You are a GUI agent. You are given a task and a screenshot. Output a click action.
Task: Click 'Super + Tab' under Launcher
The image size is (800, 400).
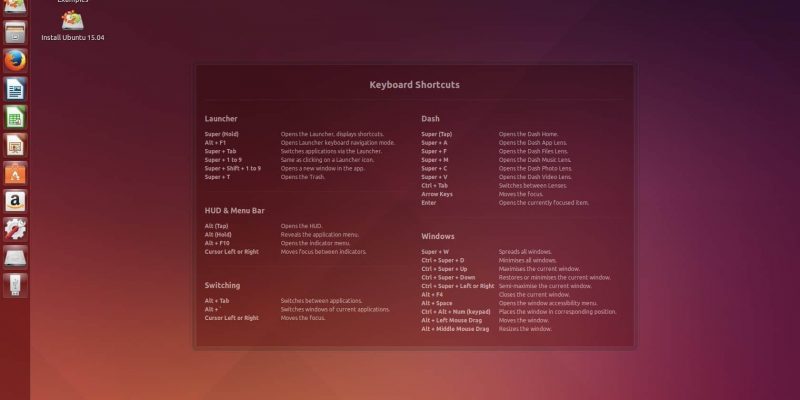[x=220, y=151]
